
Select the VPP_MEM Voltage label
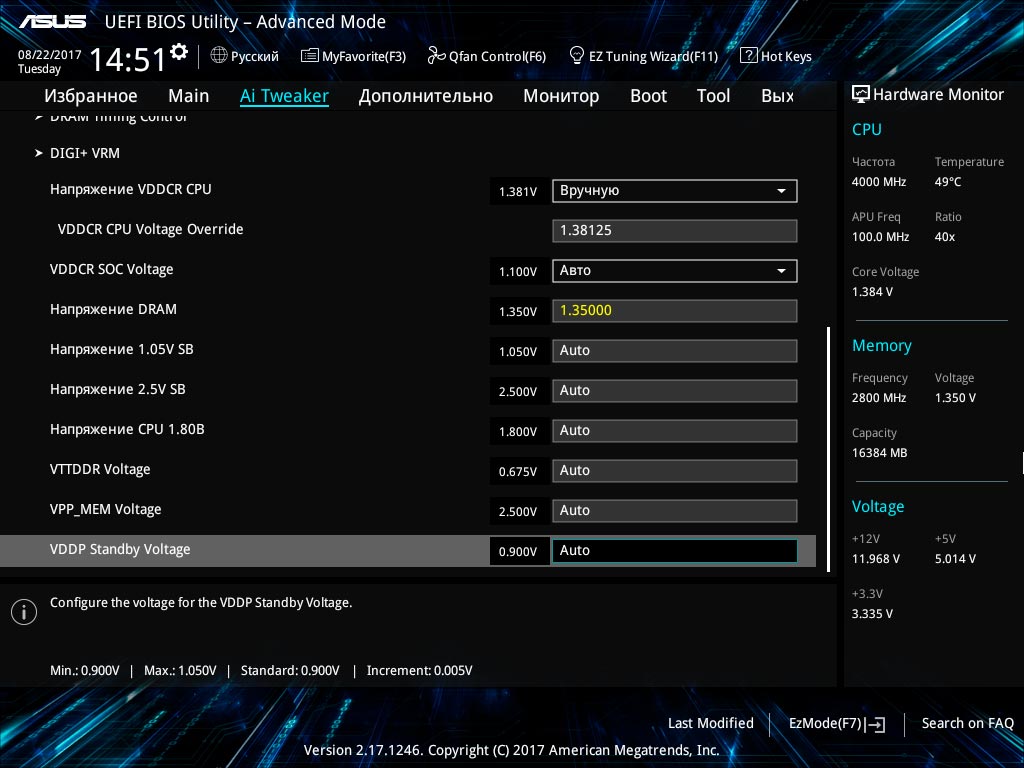click(x=105, y=510)
